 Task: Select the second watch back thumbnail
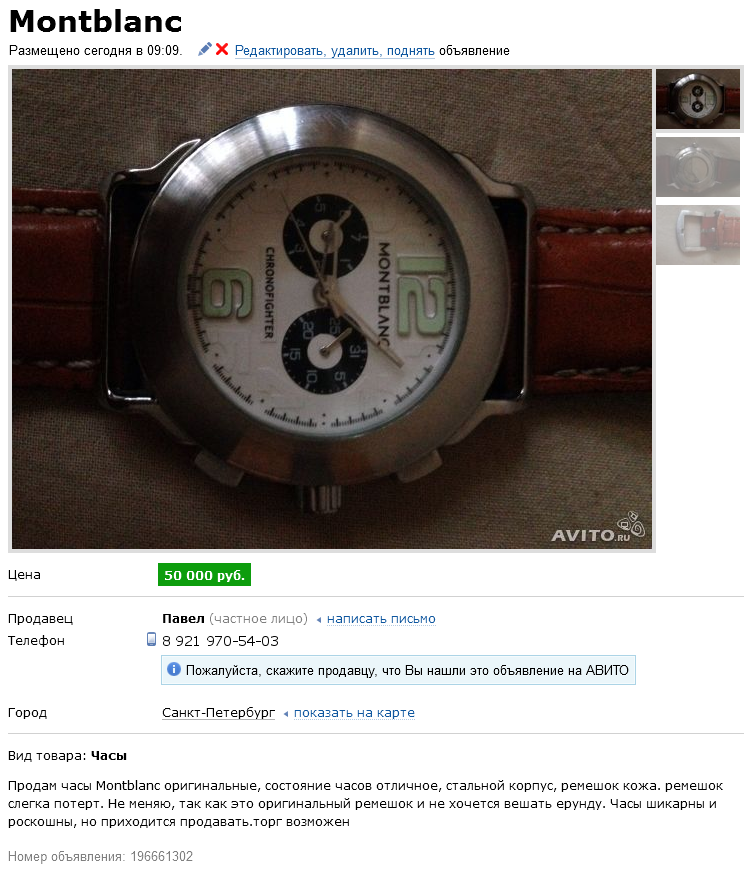698,167
